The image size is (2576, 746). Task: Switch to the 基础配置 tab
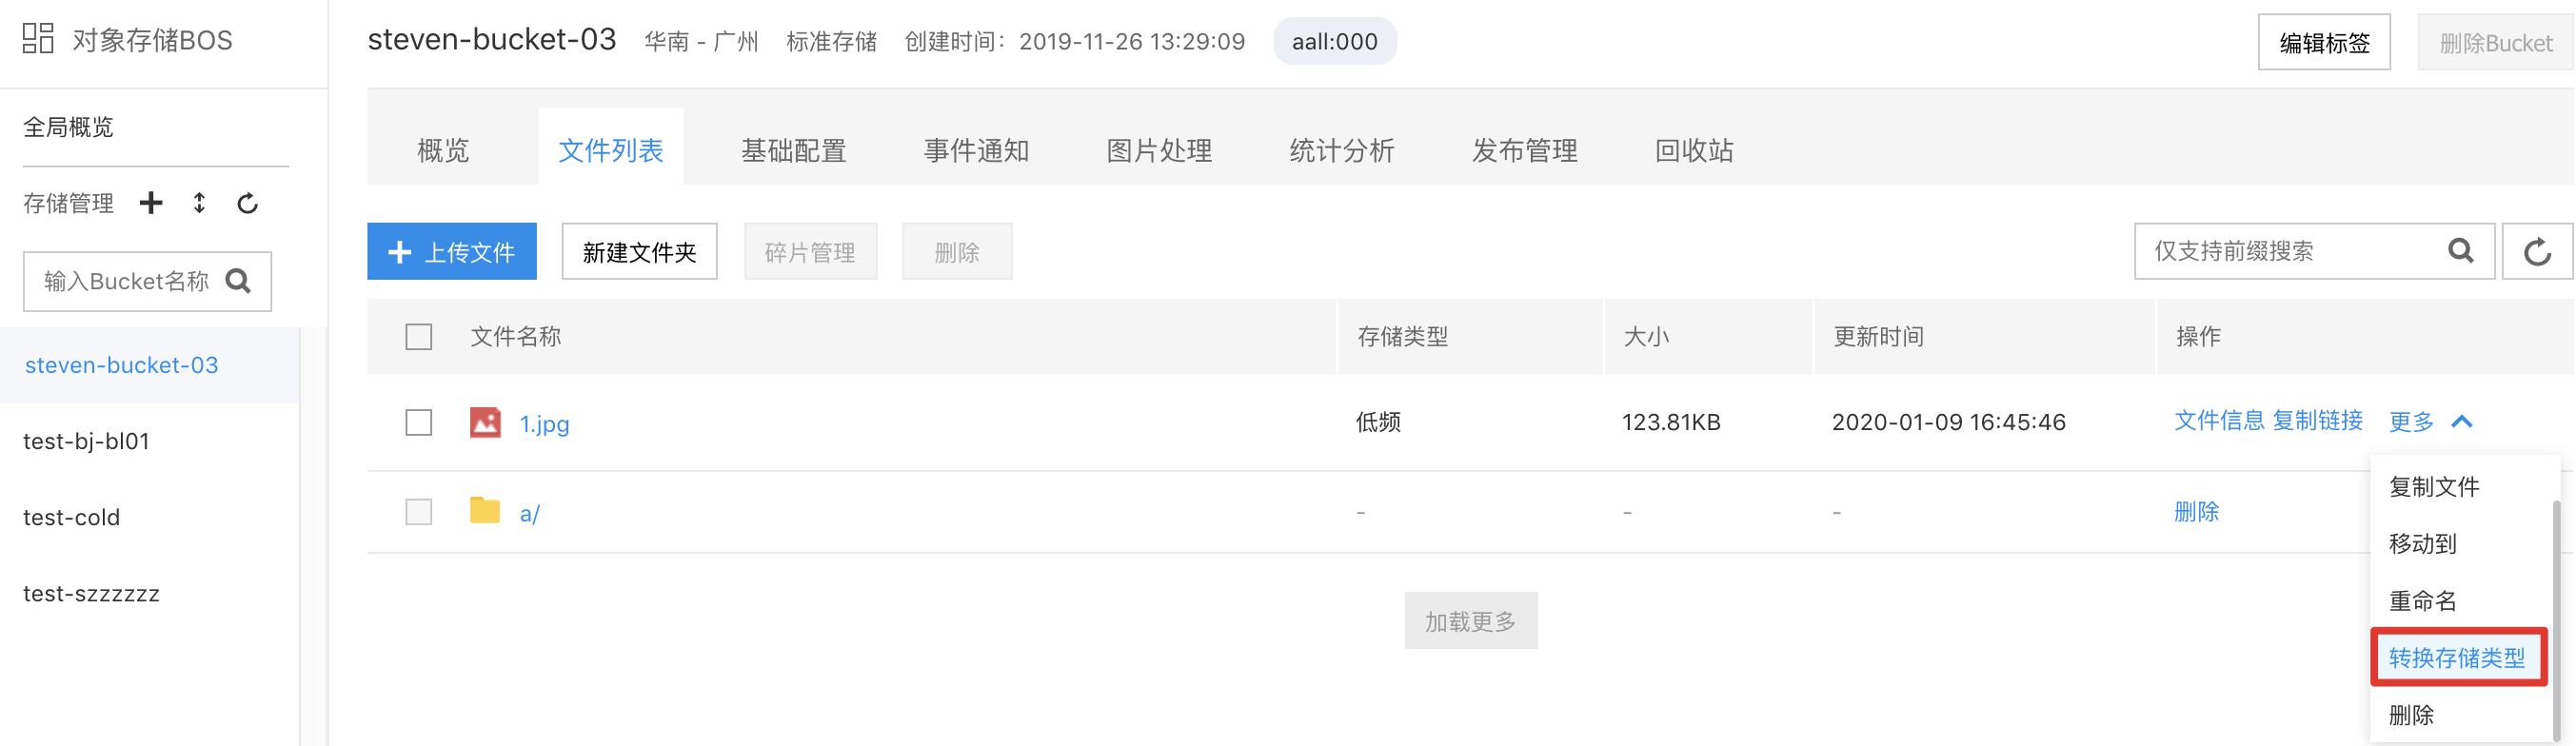(x=793, y=150)
